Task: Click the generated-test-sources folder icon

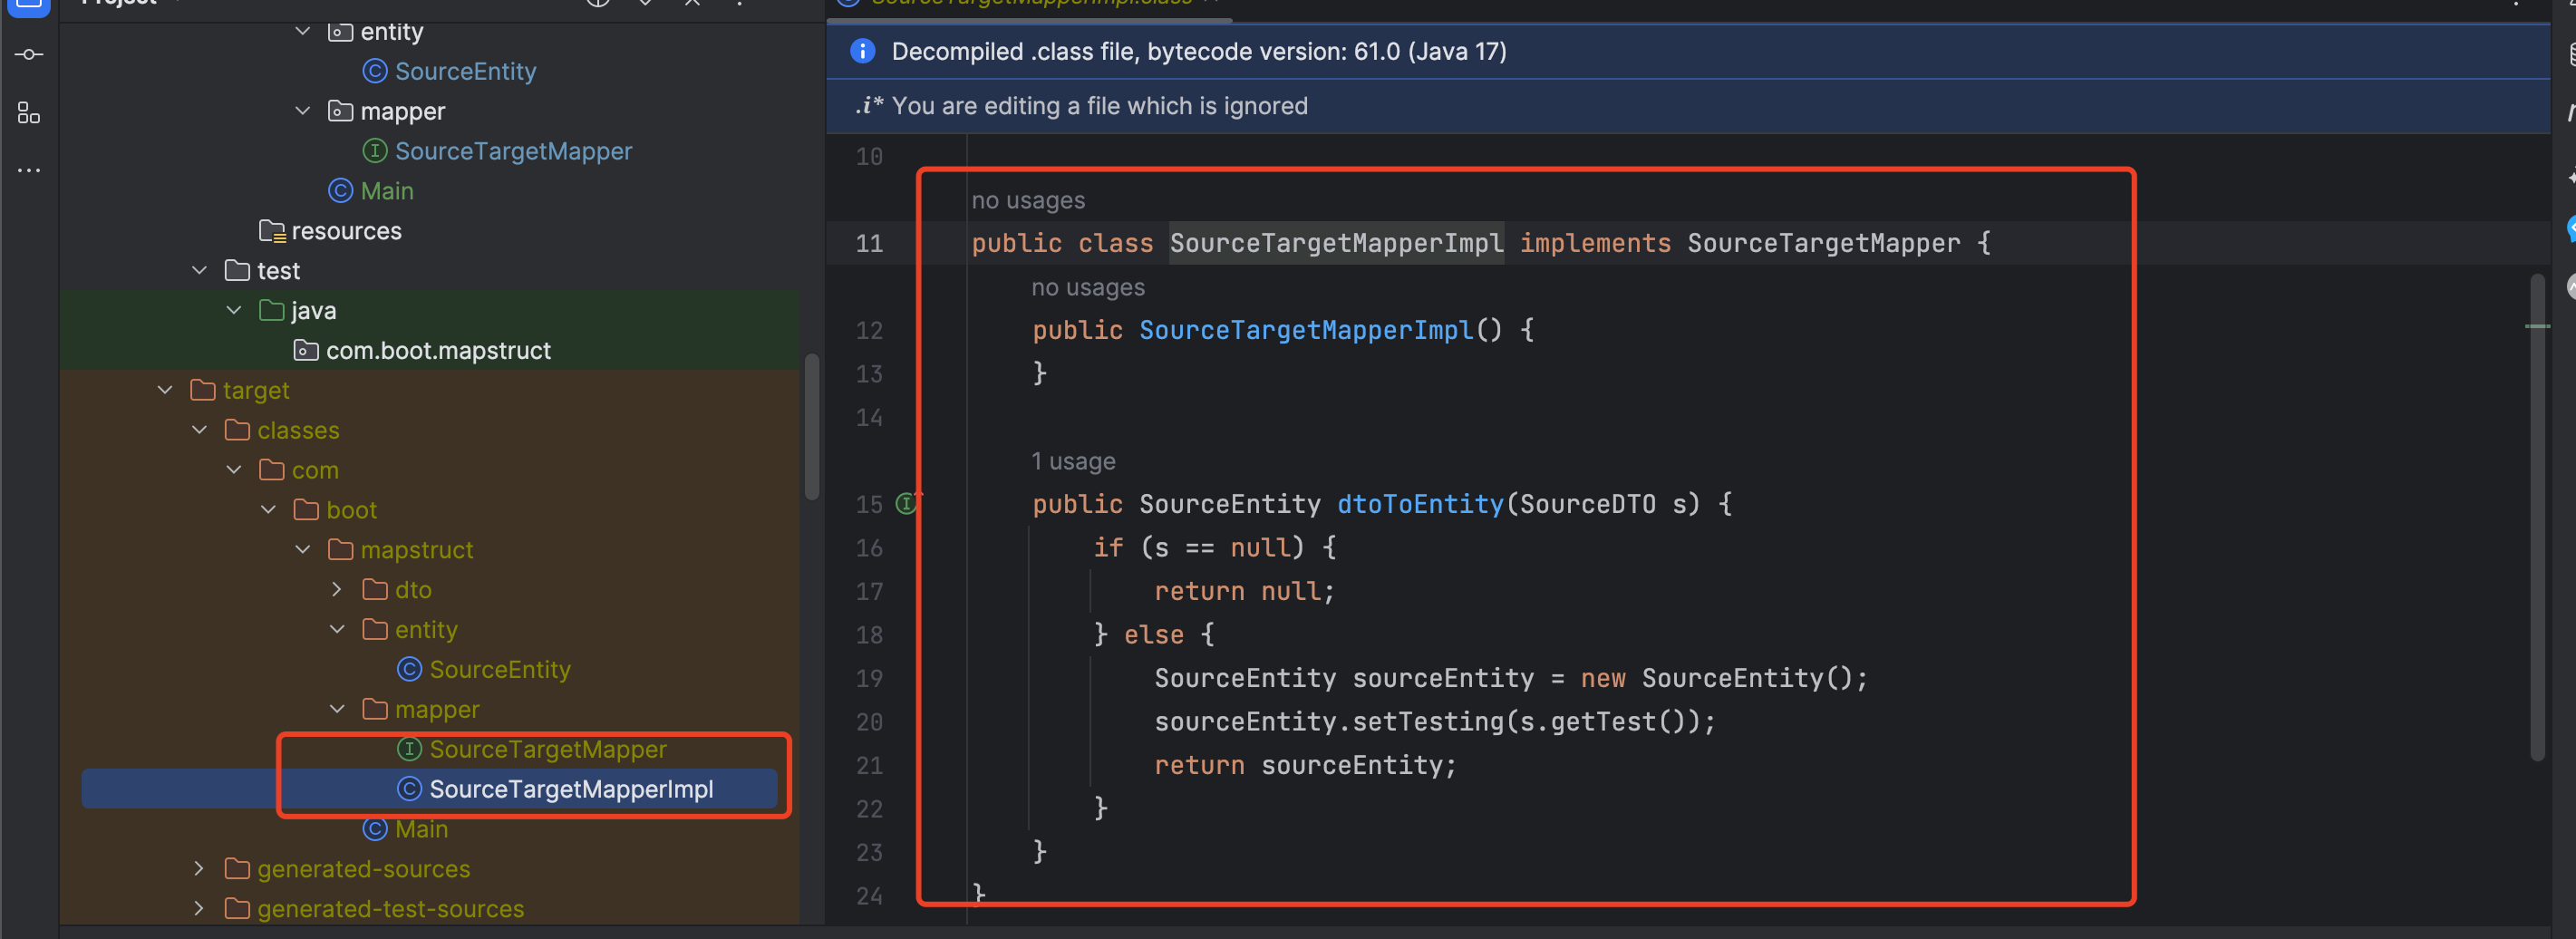Action: pos(237,909)
